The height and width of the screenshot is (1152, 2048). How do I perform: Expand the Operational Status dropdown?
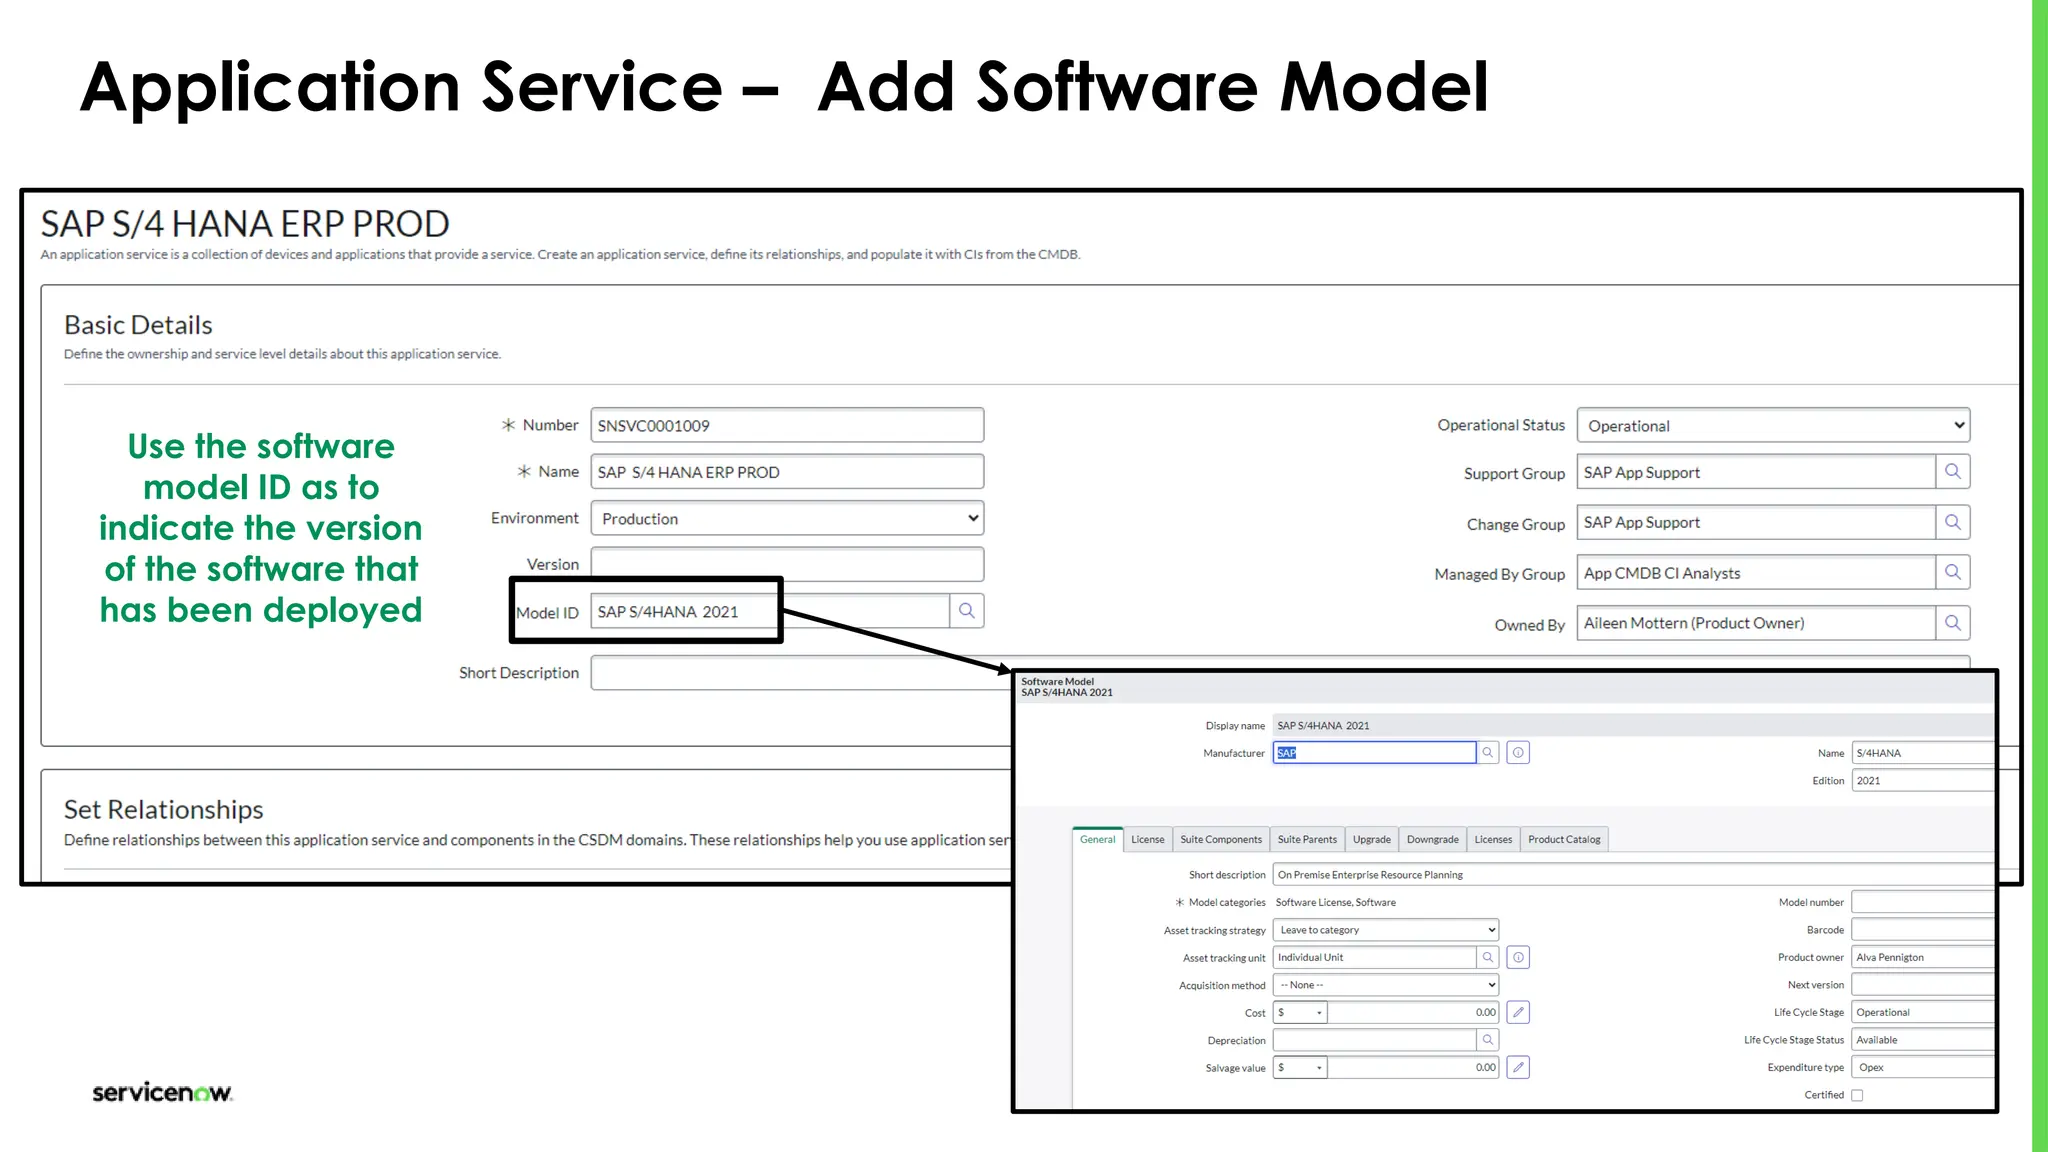click(1773, 426)
